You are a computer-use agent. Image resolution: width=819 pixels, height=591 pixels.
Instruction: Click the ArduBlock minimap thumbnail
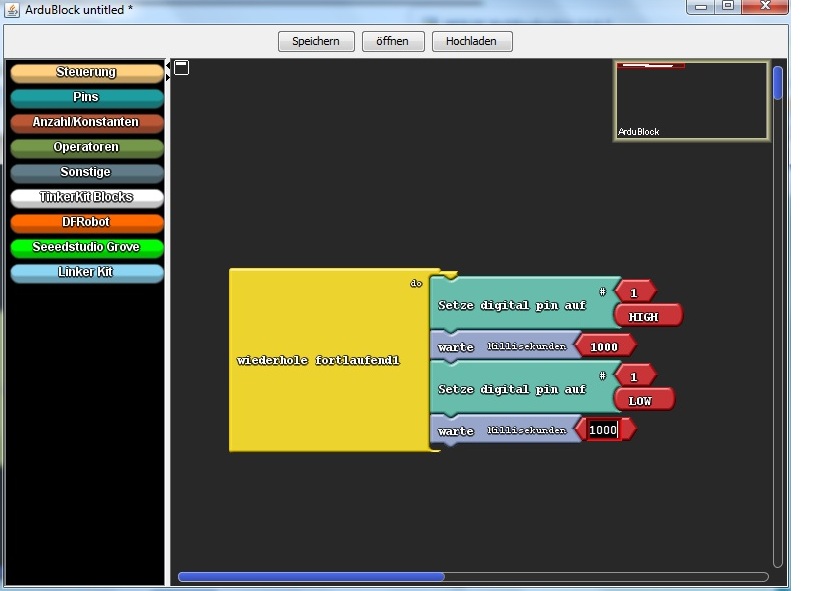(691, 100)
